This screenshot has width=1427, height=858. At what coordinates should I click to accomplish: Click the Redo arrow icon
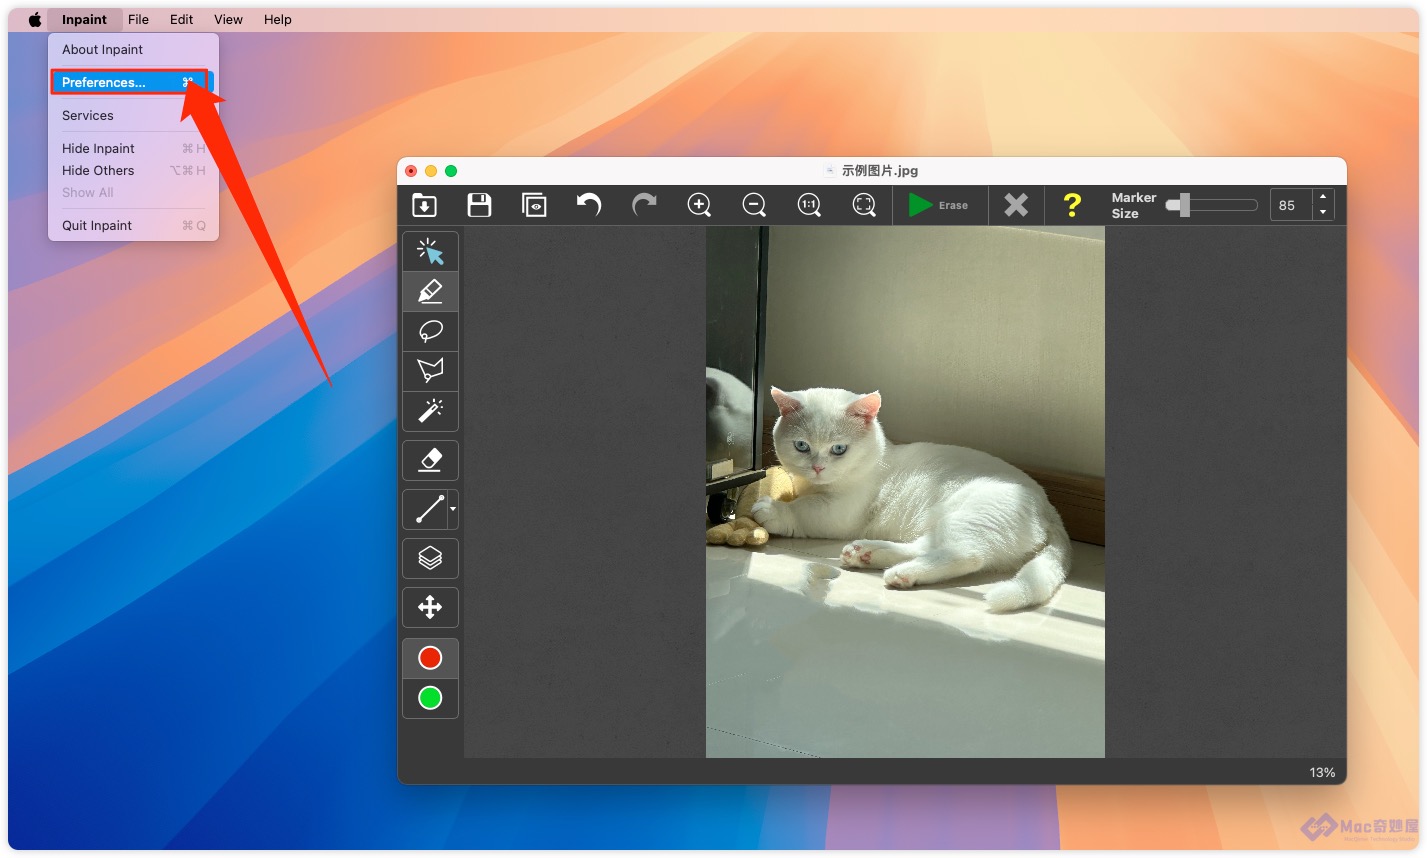tap(644, 205)
